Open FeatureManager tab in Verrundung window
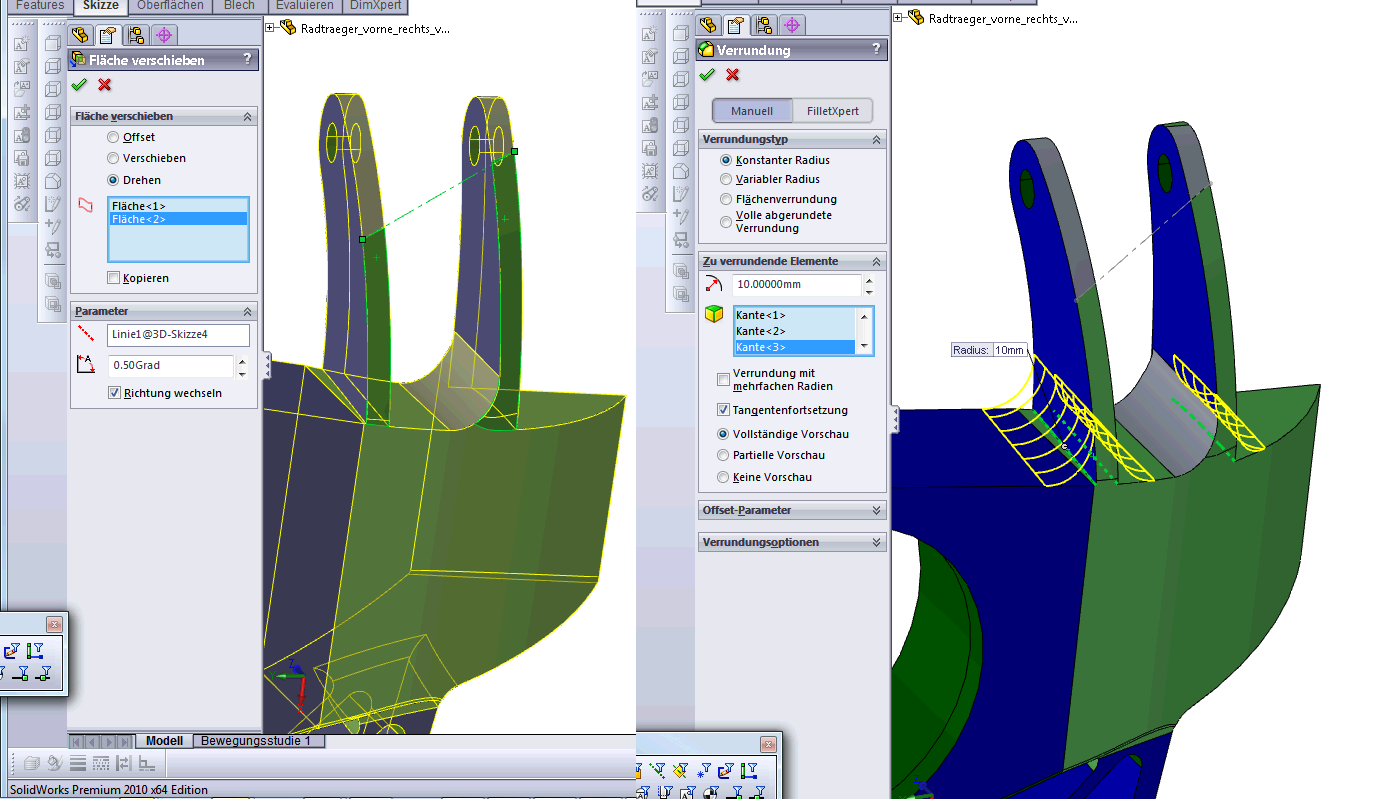Screen dimensions: 1386x799 (708, 25)
